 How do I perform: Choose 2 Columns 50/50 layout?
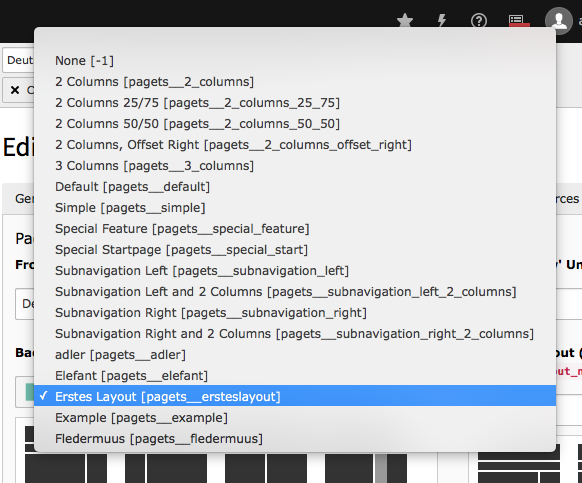pos(295,124)
